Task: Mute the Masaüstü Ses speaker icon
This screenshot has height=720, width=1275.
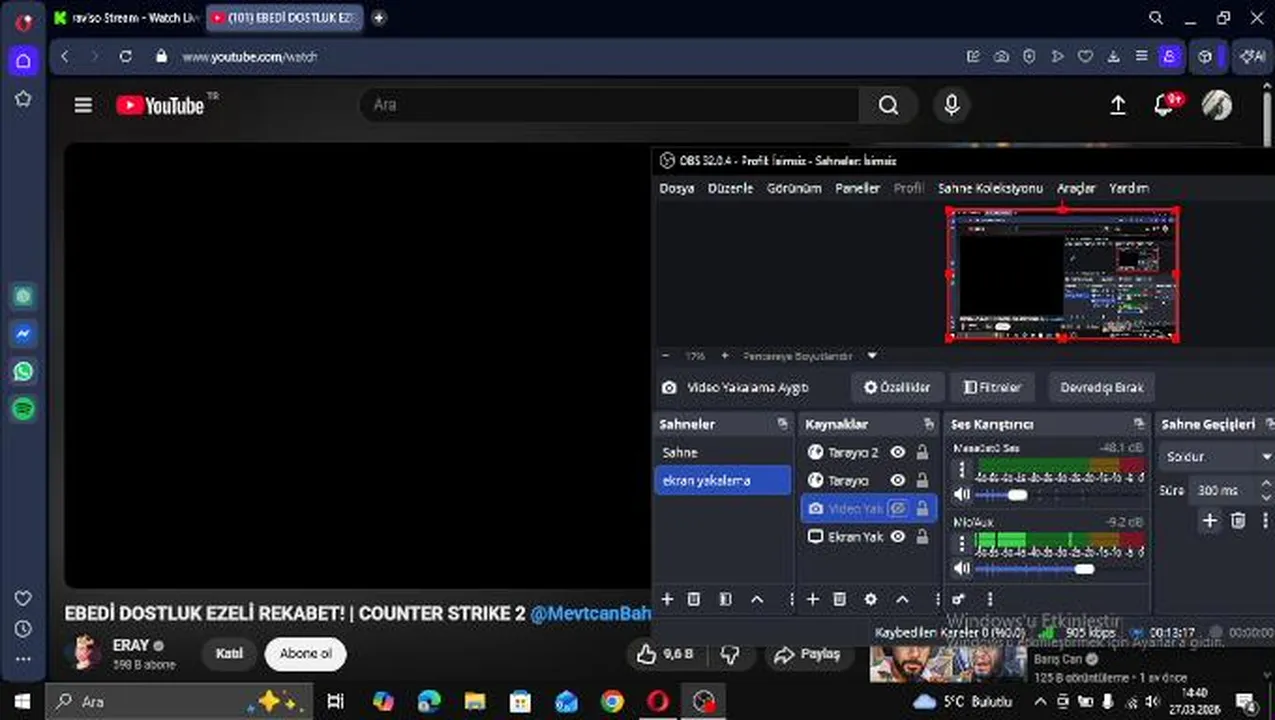Action: [961, 495]
